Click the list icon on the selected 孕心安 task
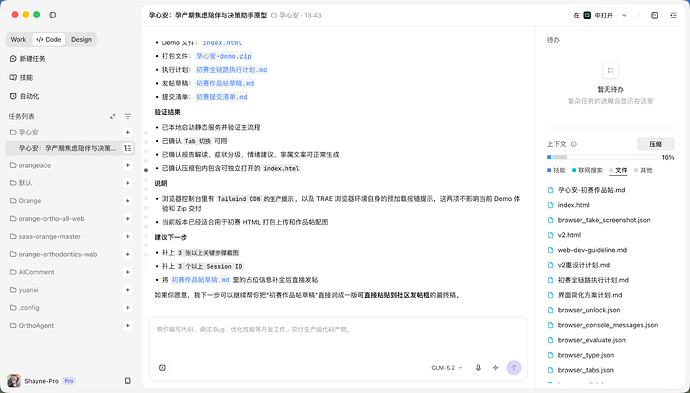 (128, 148)
